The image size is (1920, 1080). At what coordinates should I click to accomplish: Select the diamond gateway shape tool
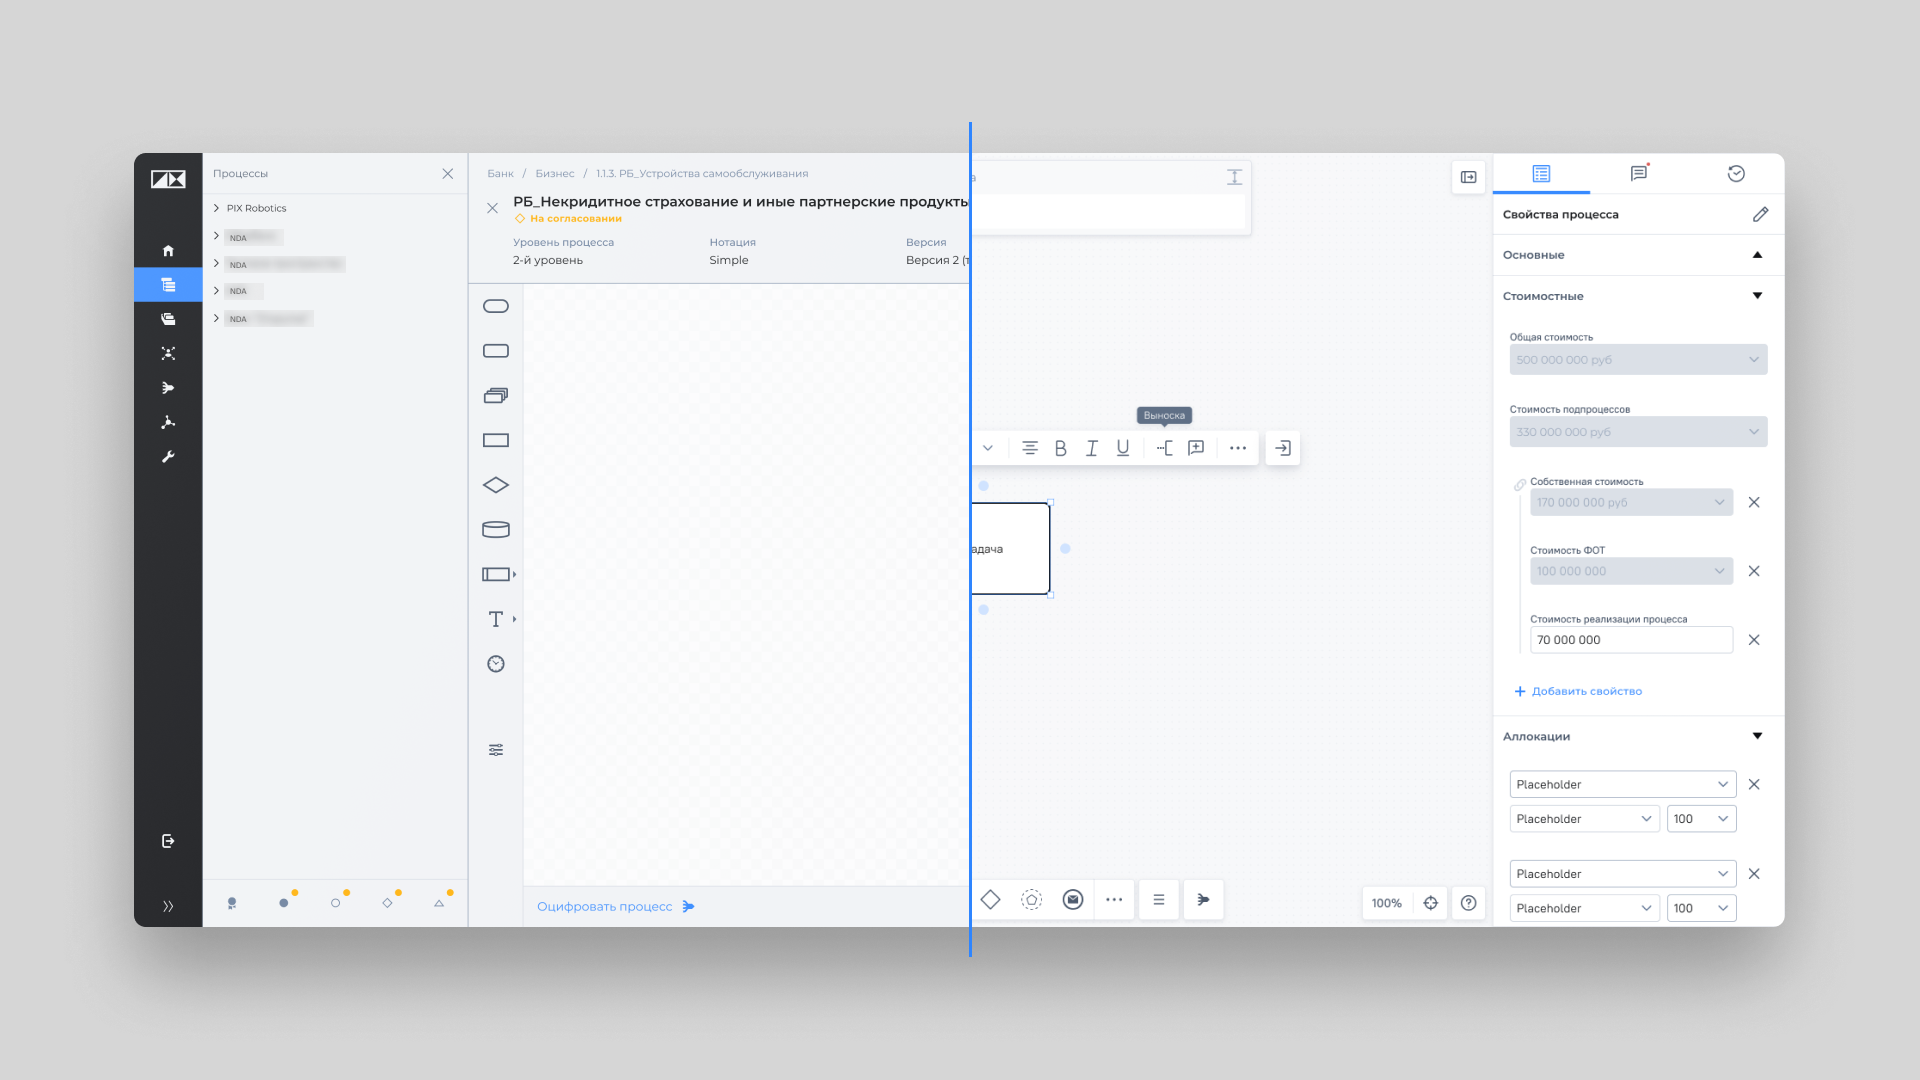click(496, 485)
